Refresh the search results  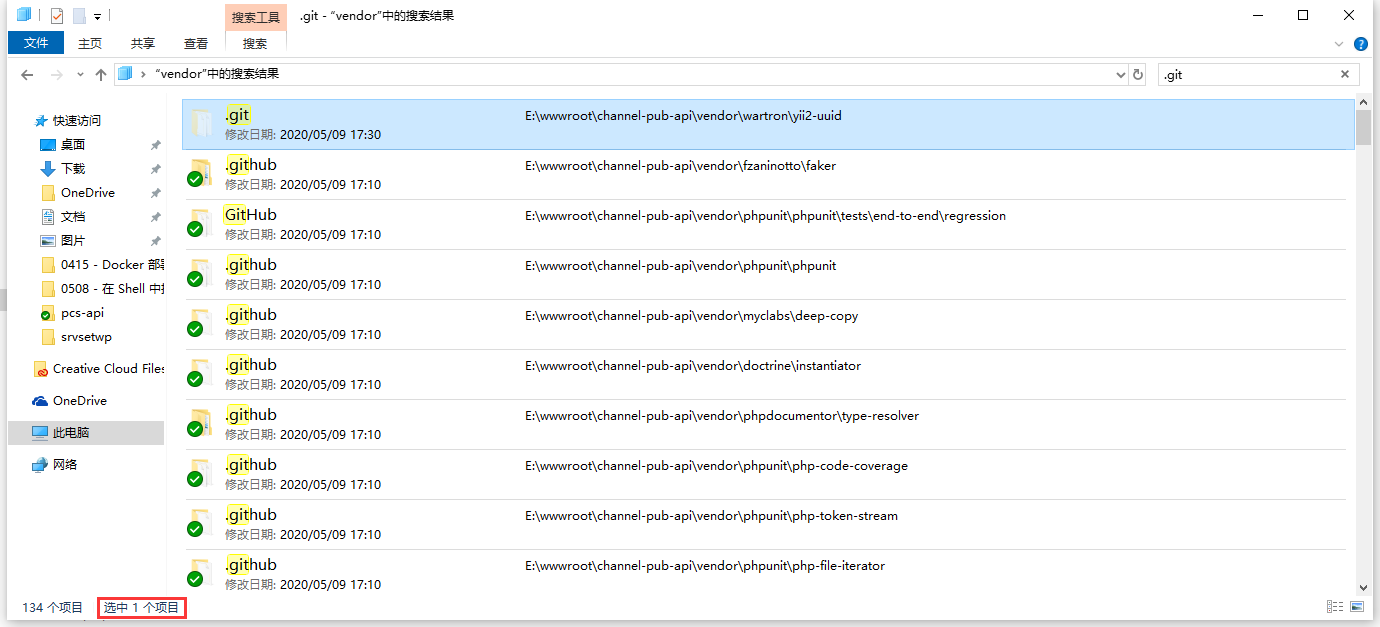(x=1137, y=75)
